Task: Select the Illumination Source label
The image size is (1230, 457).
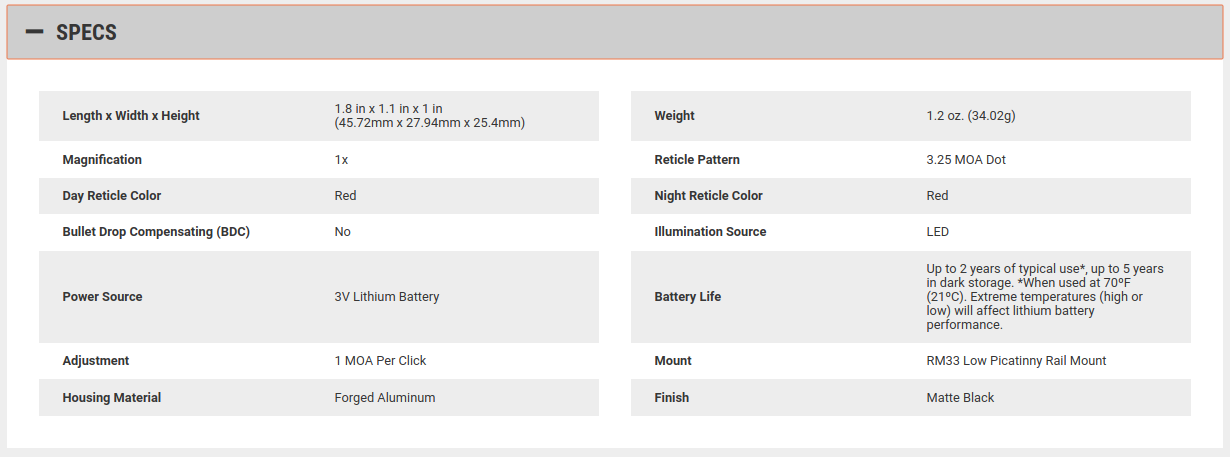Action: pos(710,232)
